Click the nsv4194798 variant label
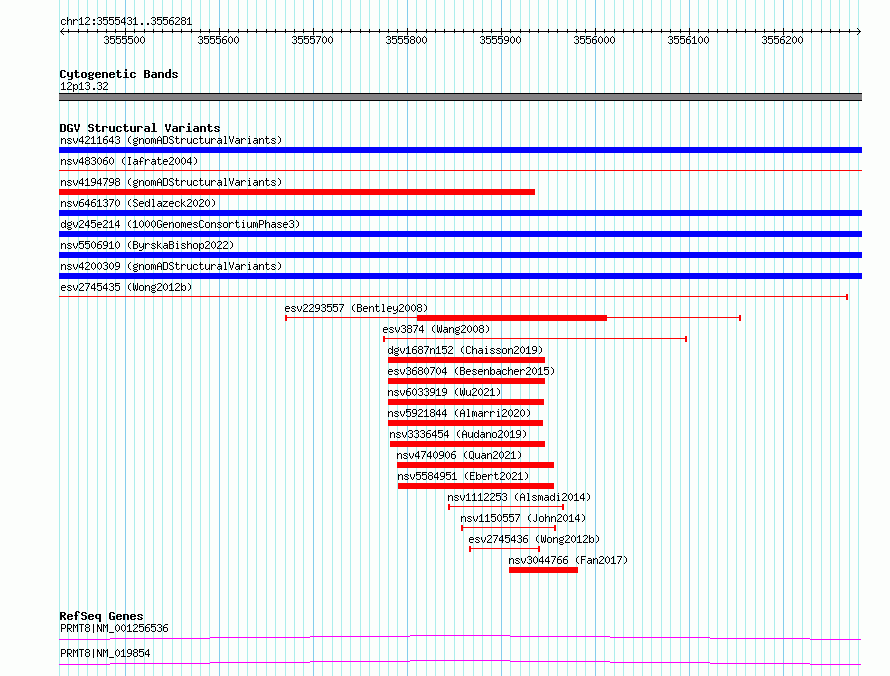890x676 pixels. pos(171,182)
